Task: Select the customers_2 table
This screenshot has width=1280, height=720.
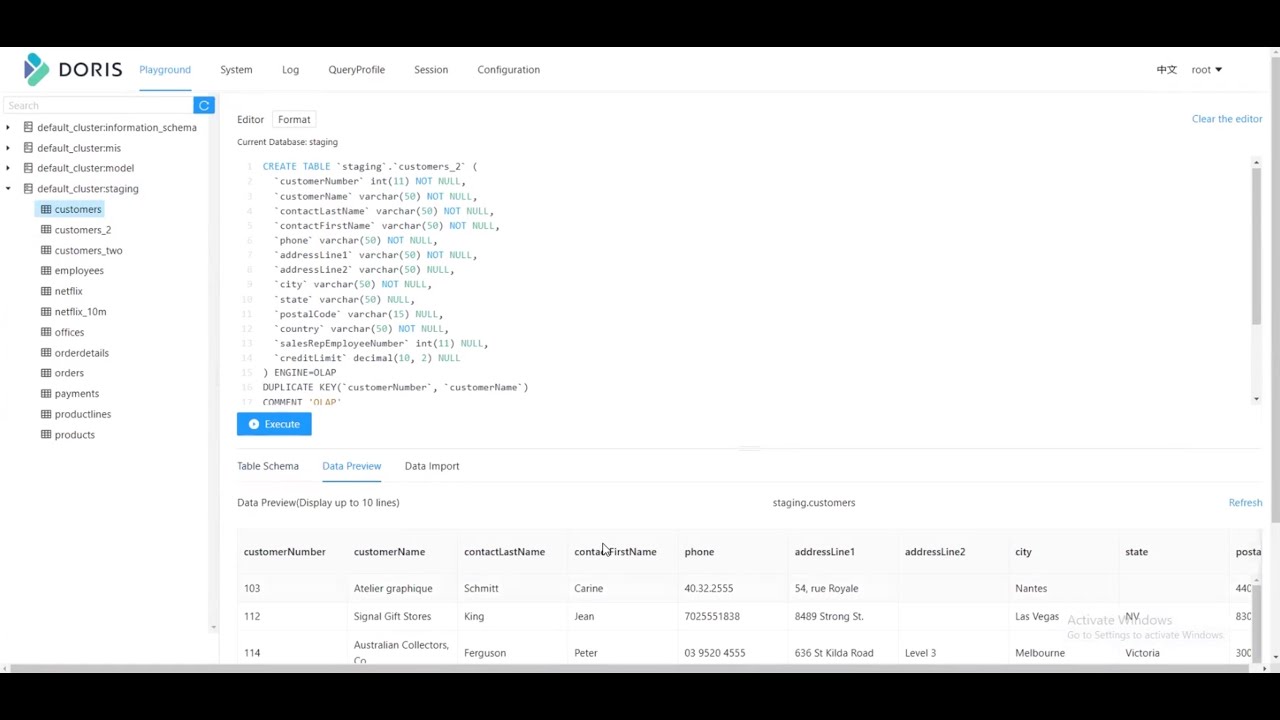Action: [x=83, y=230]
